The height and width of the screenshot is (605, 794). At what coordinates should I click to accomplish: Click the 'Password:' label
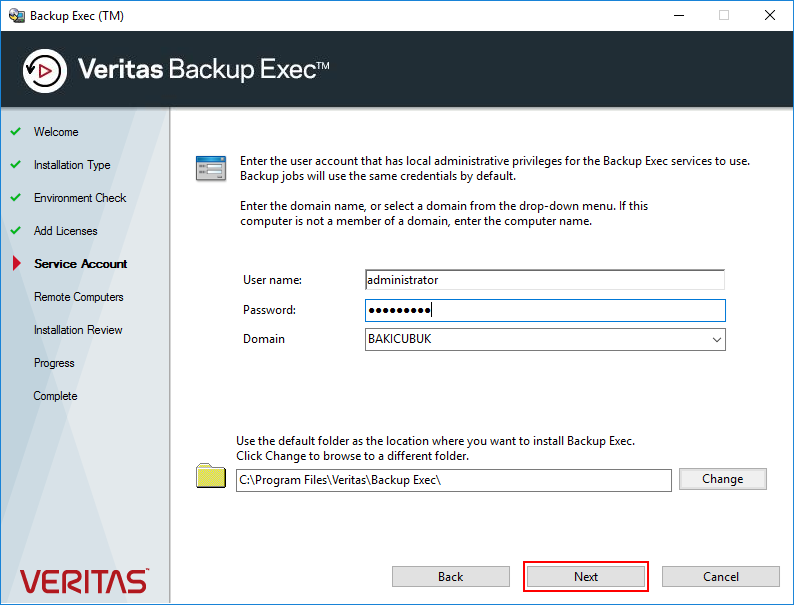point(269,310)
